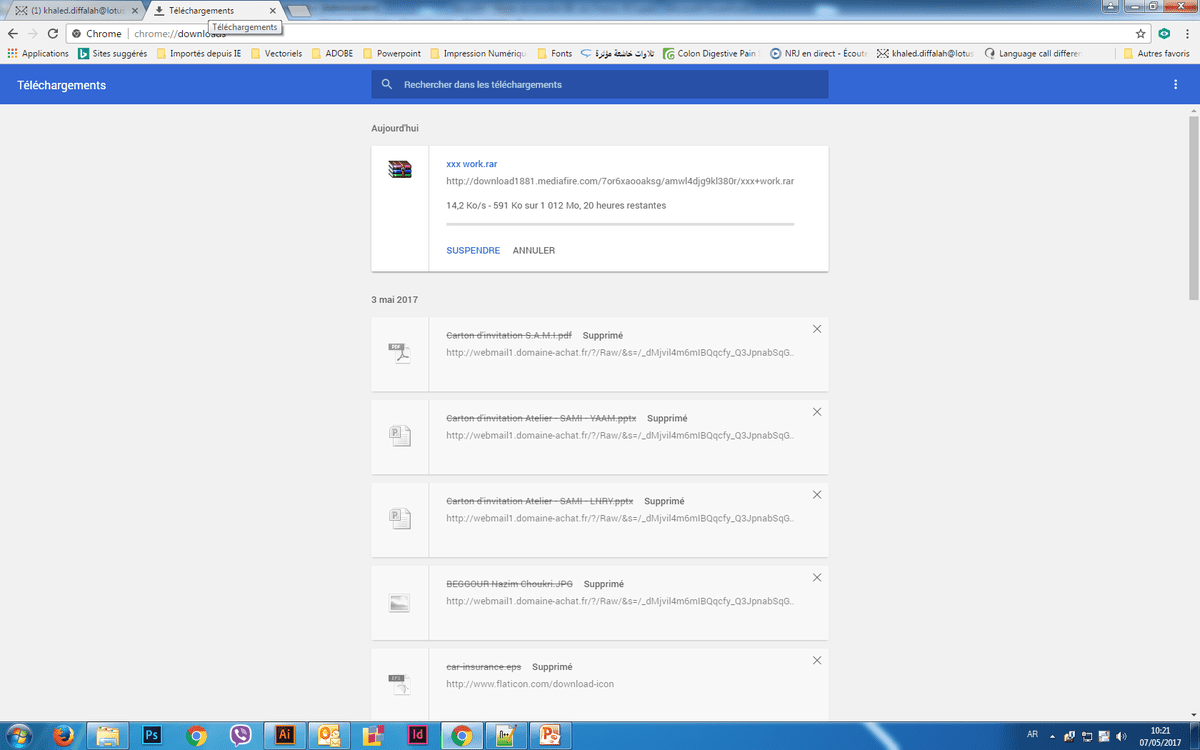
Task: Click the green extension icon beside the star
Action: [1164, 33]
